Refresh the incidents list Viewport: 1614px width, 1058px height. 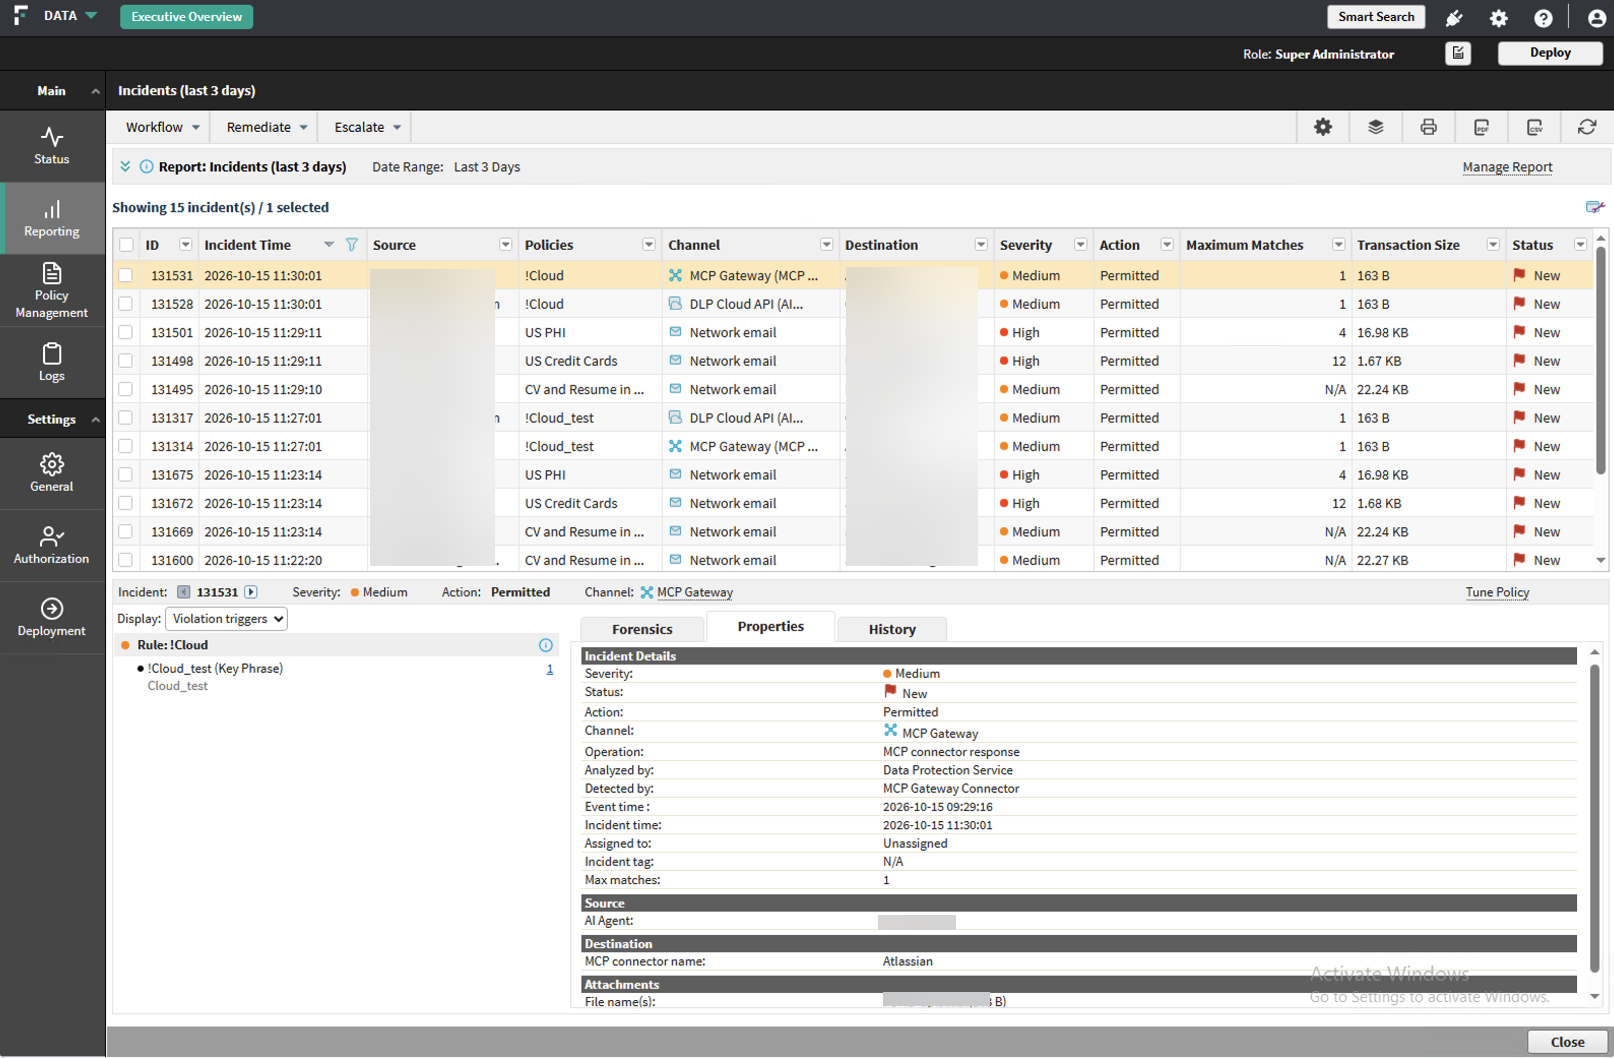click(x=1587, y=127)
